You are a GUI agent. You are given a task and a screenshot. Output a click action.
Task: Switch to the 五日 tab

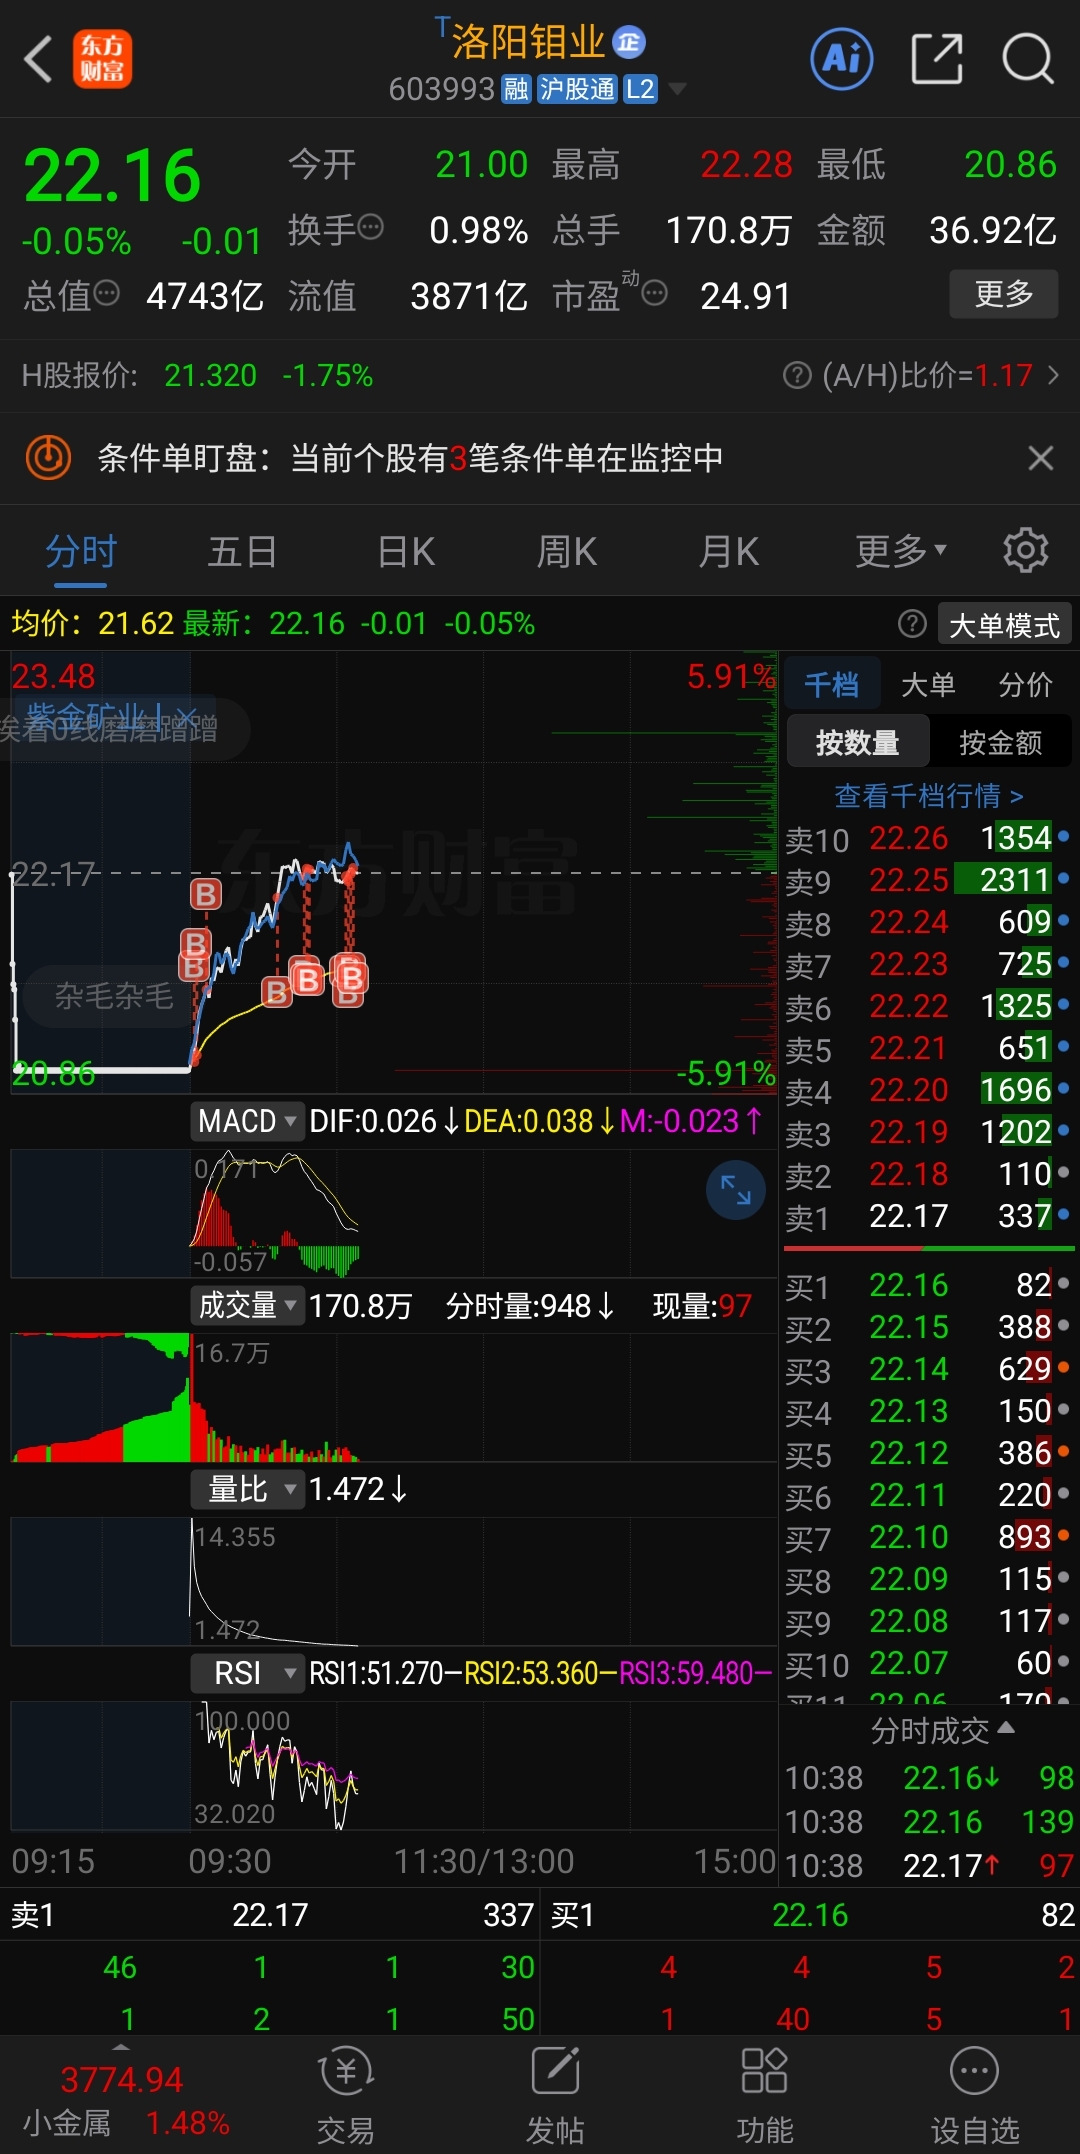point(242,552)
